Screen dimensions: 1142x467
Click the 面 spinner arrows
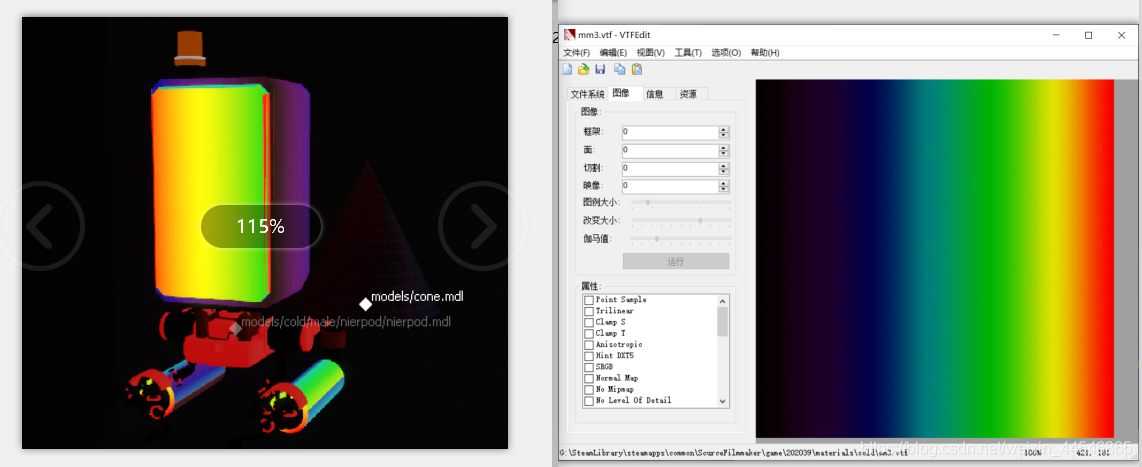click(723, 151)
